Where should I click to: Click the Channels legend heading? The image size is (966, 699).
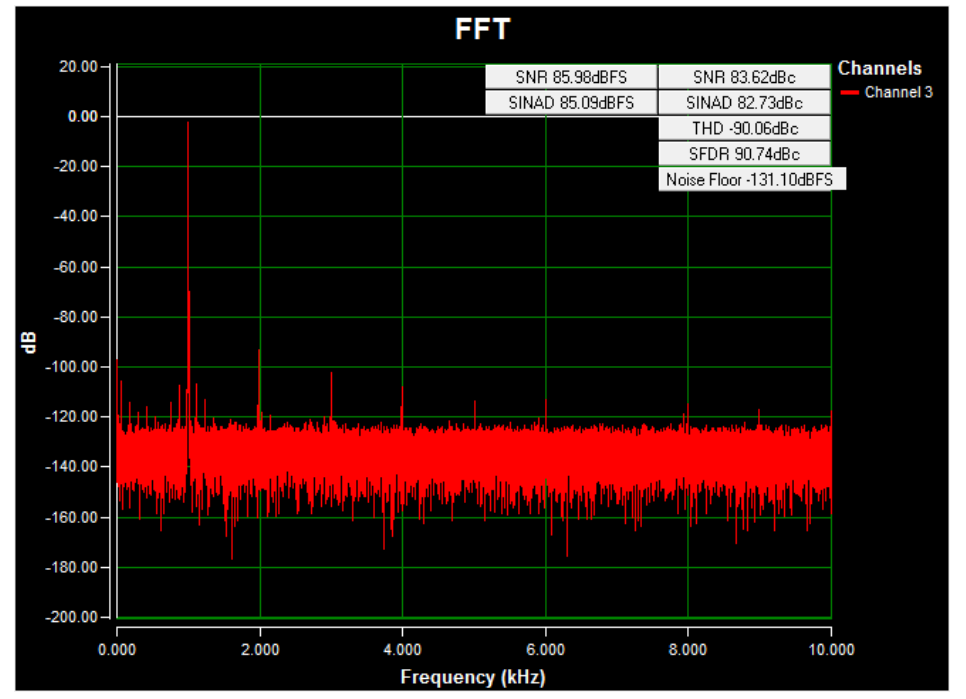(x=879, y=68)
